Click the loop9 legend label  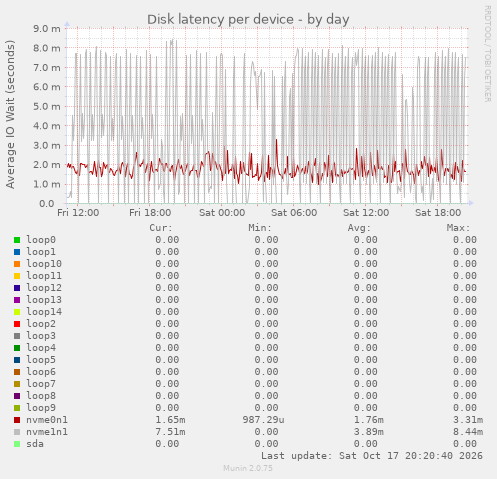pos(41,408)
